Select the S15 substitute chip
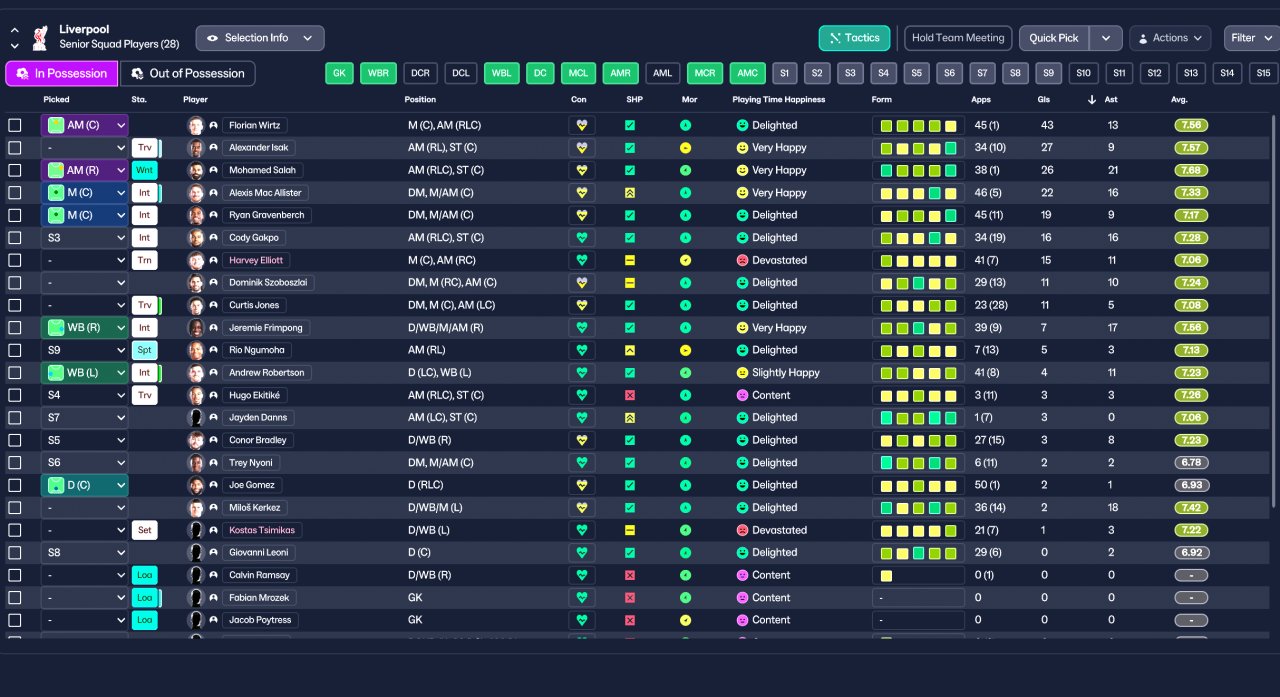Image resolution: width=1280 pixels, height=697 pixels. 1264,73
